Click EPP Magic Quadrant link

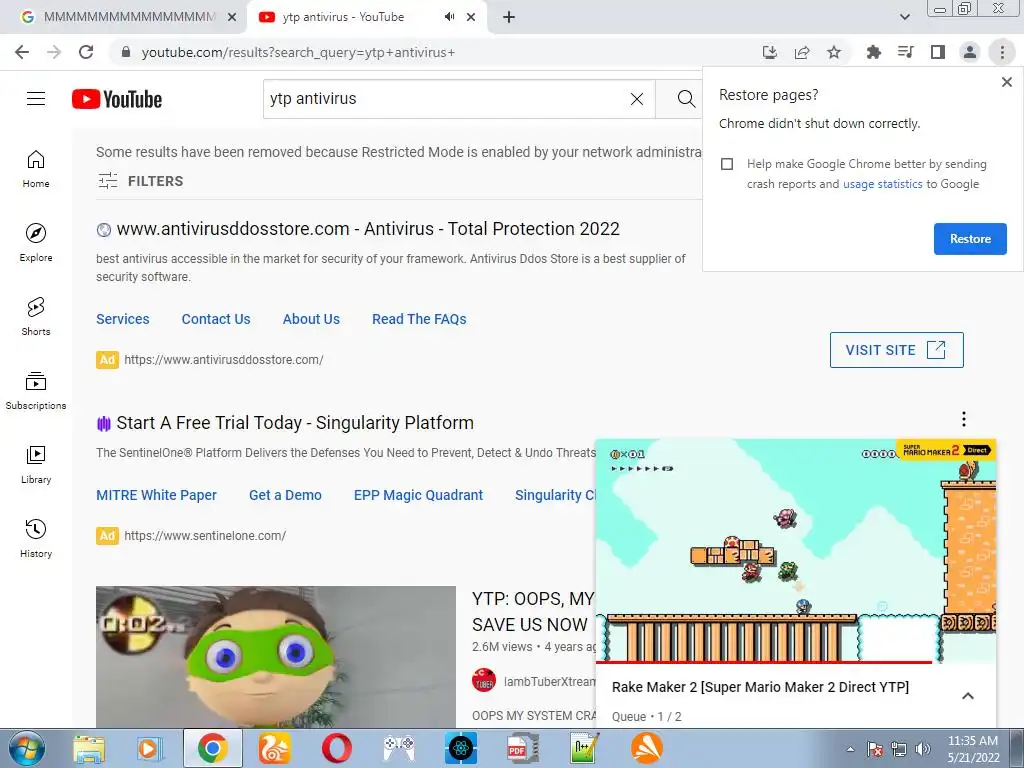click(x=418, y=496)
